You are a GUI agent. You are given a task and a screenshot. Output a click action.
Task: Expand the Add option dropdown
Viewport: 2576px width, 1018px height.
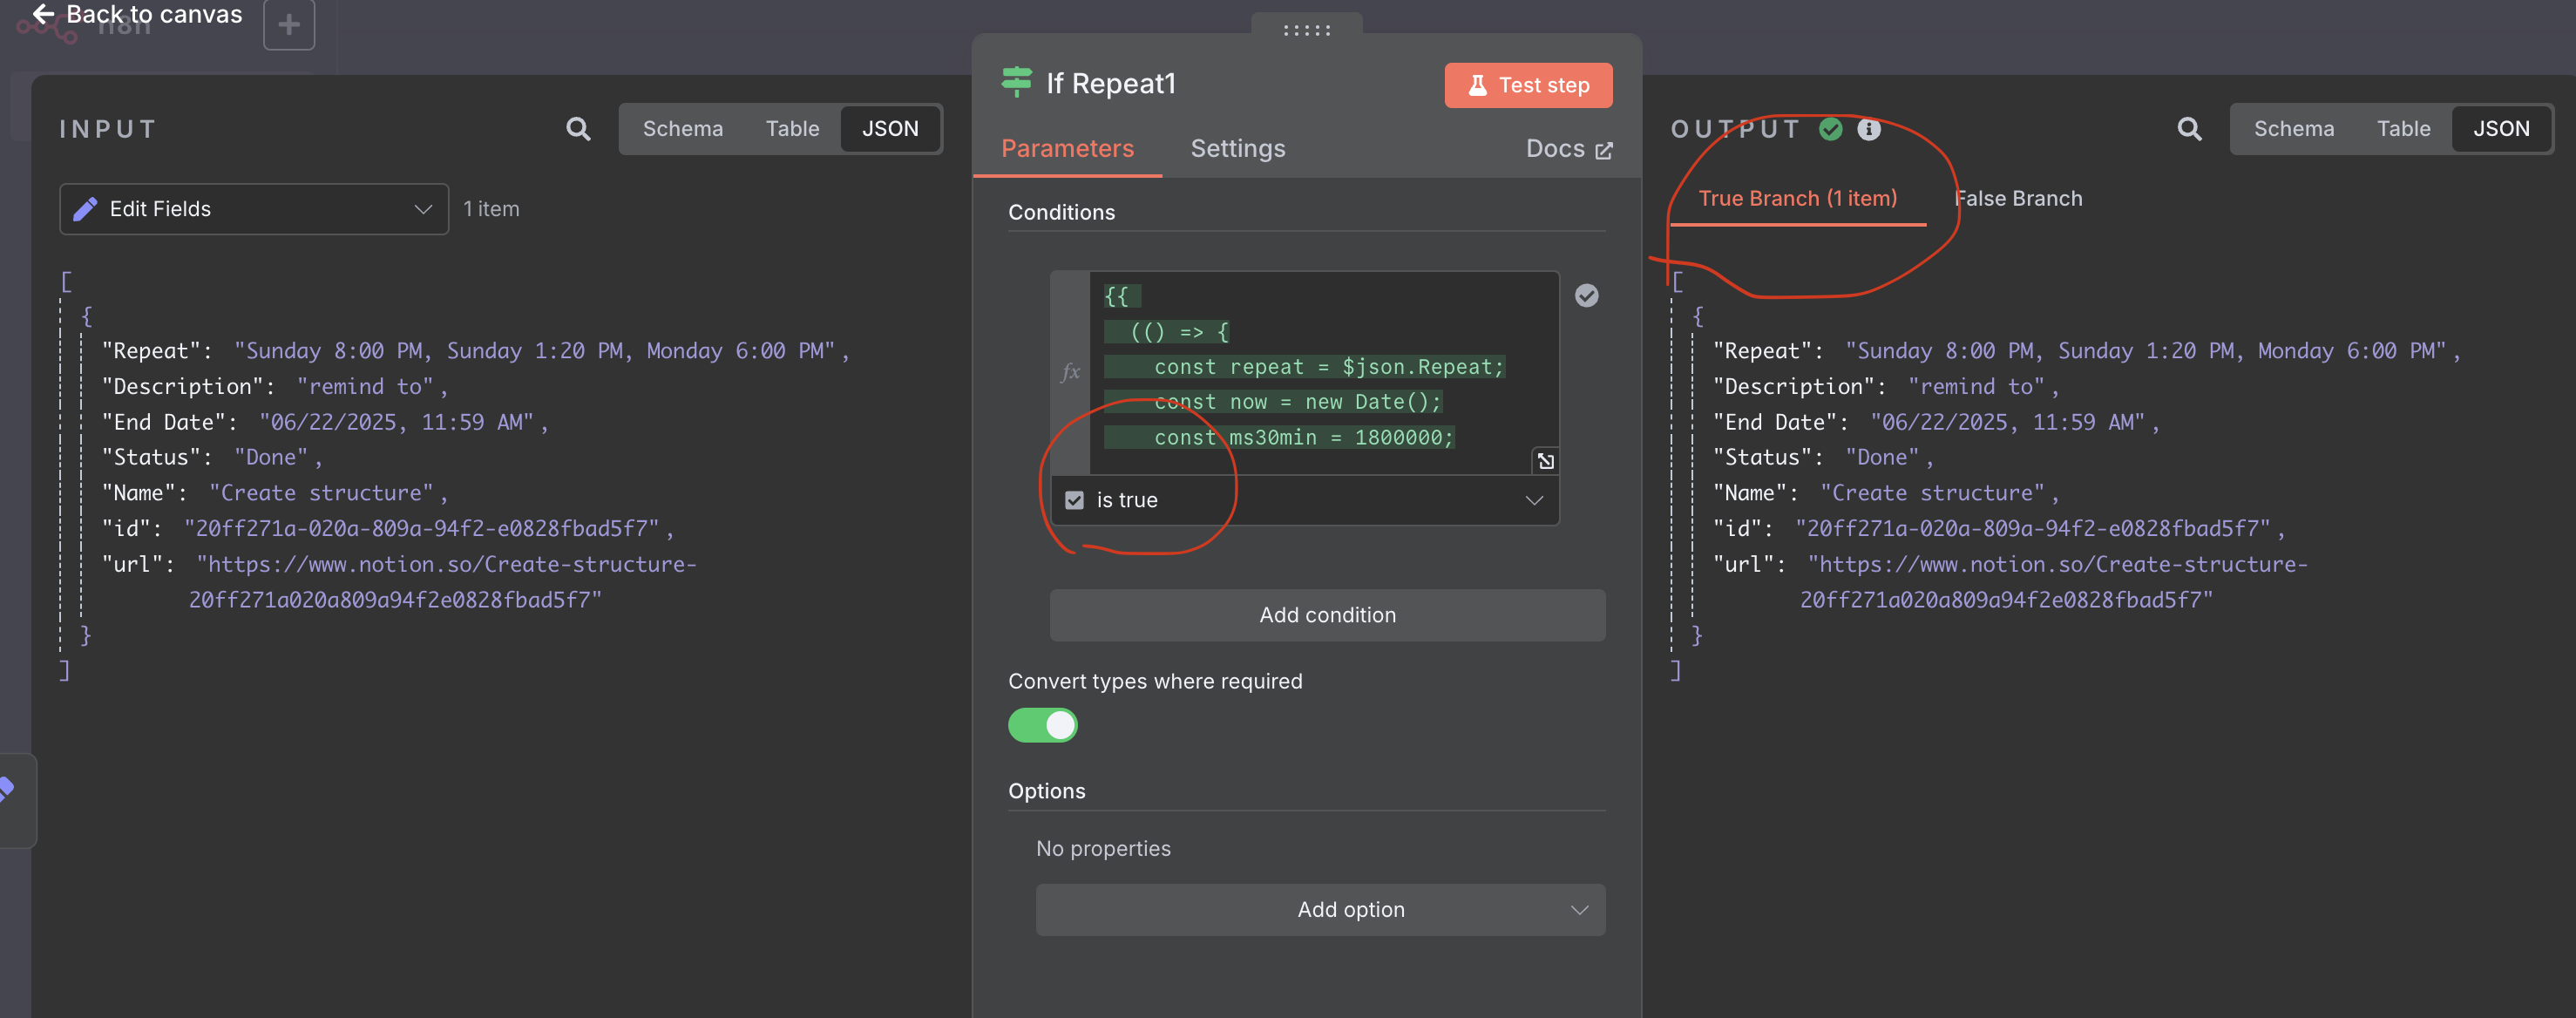tap(1320, 909)
